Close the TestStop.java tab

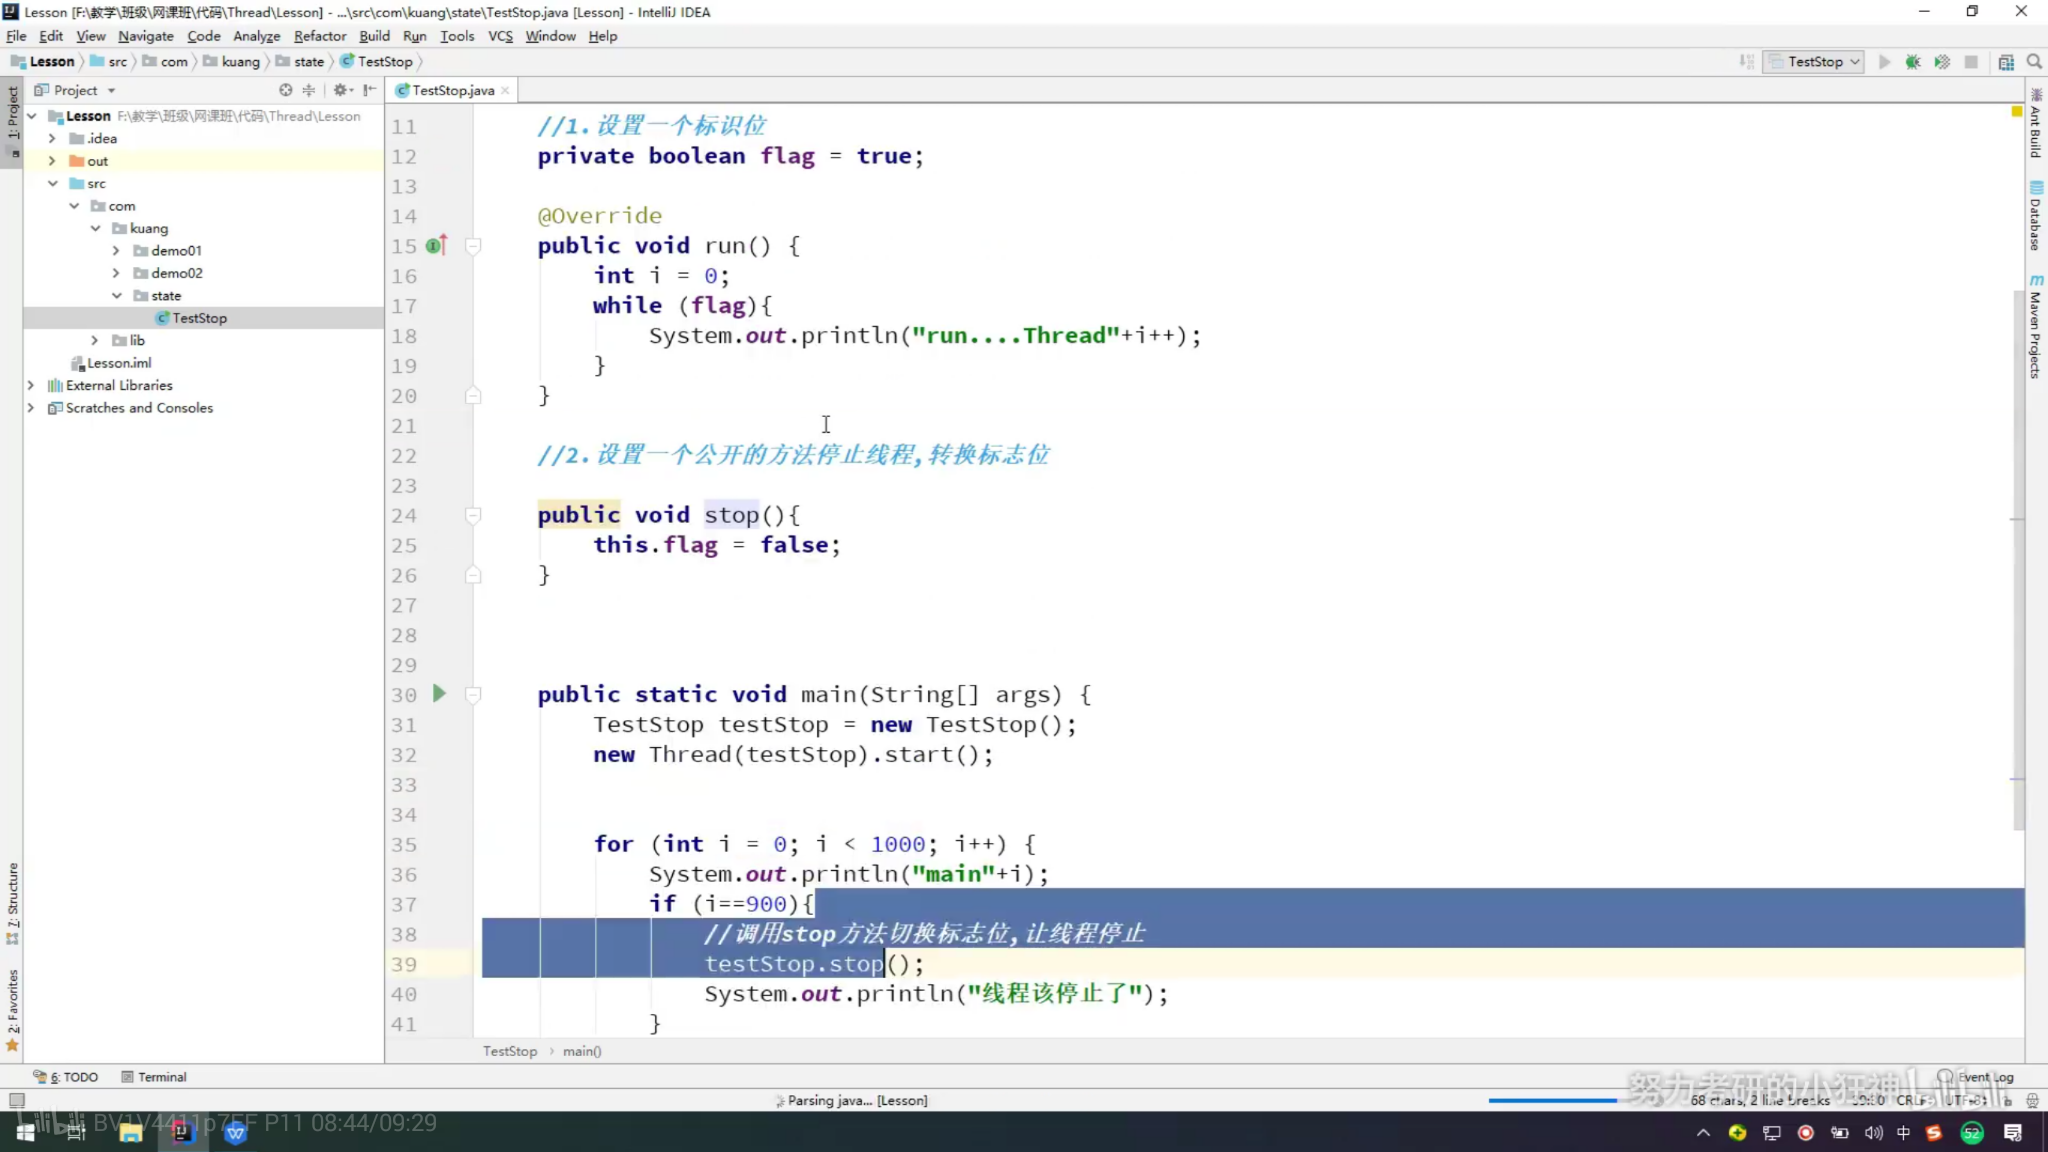pyautogui.click(x=506, y=90)
